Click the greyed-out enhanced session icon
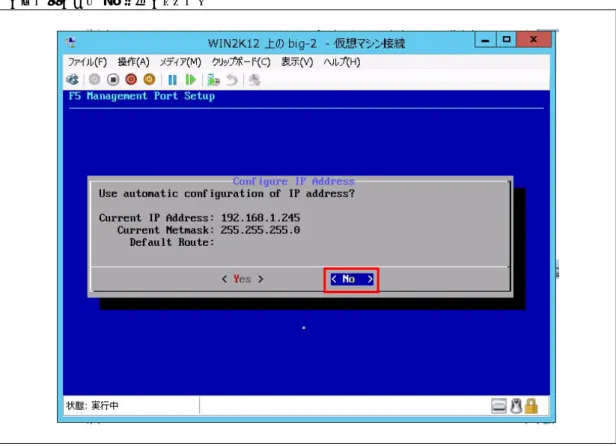Screen dimensions: 616x446 [255, 80]
